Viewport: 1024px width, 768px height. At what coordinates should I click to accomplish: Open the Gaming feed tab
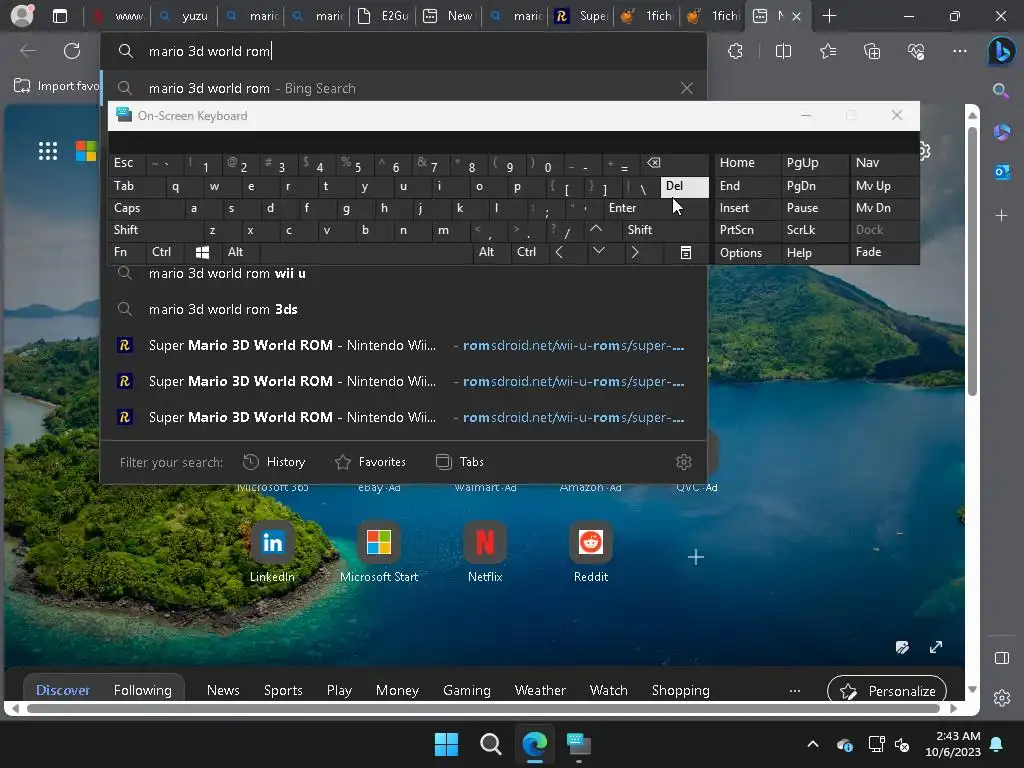[x=466, y=690]
